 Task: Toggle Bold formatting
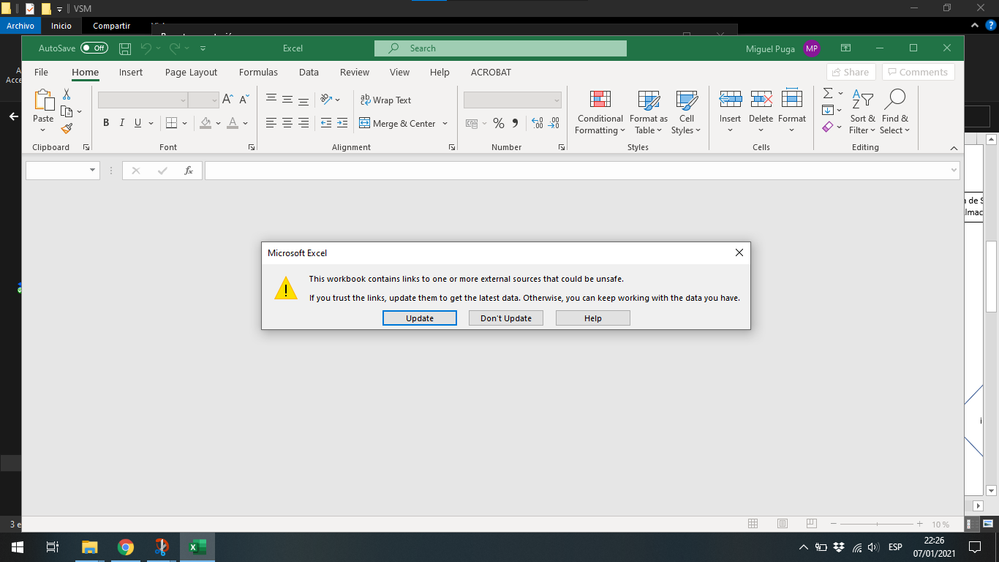(106, 123)
